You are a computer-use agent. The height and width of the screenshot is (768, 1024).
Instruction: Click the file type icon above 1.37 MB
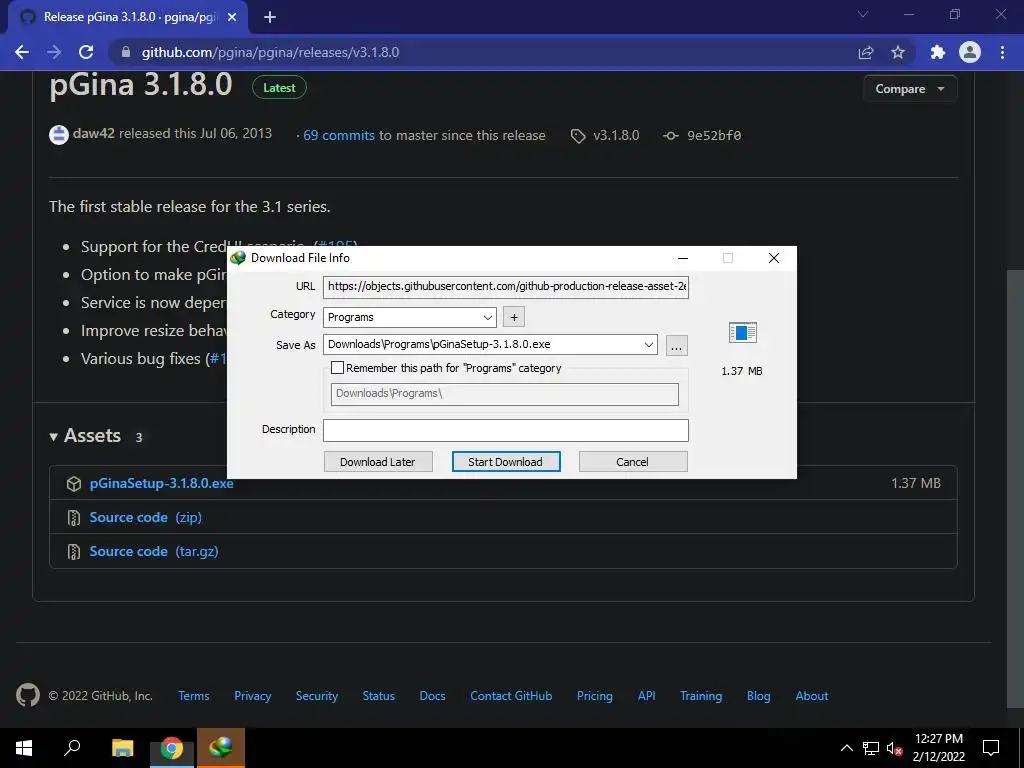click(743, 332)
